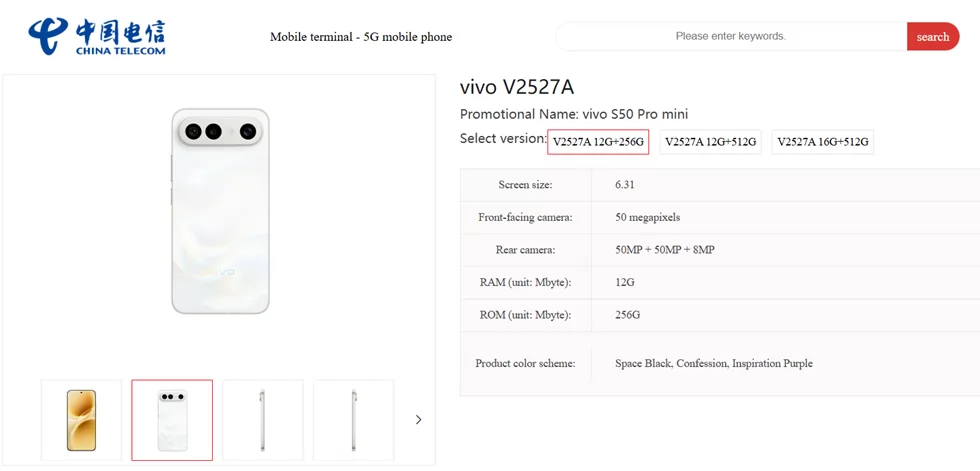
Task: Show next thumbnails with right chevron
Action: 418,420
